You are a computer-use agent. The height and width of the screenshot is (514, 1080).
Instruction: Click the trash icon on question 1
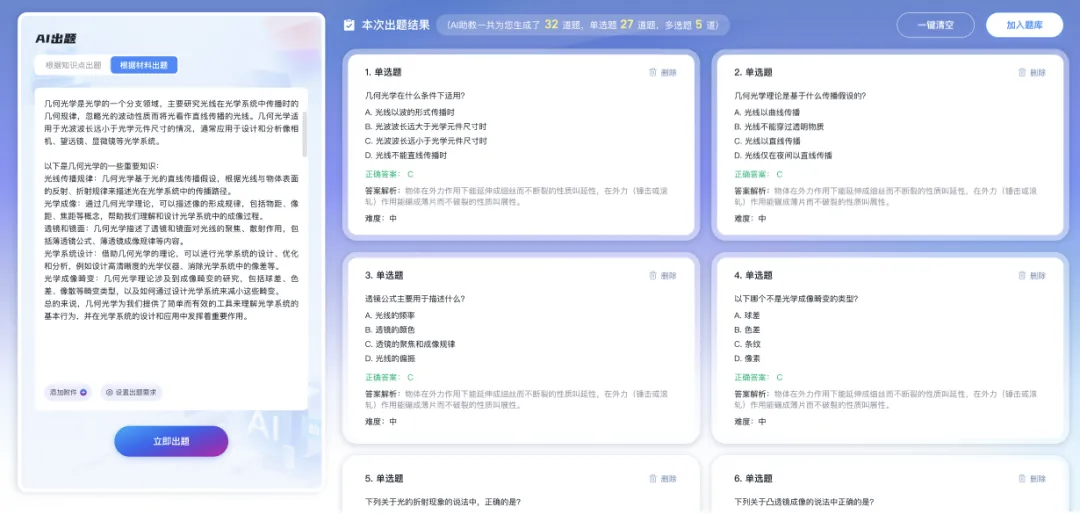(x=653, y=72)
